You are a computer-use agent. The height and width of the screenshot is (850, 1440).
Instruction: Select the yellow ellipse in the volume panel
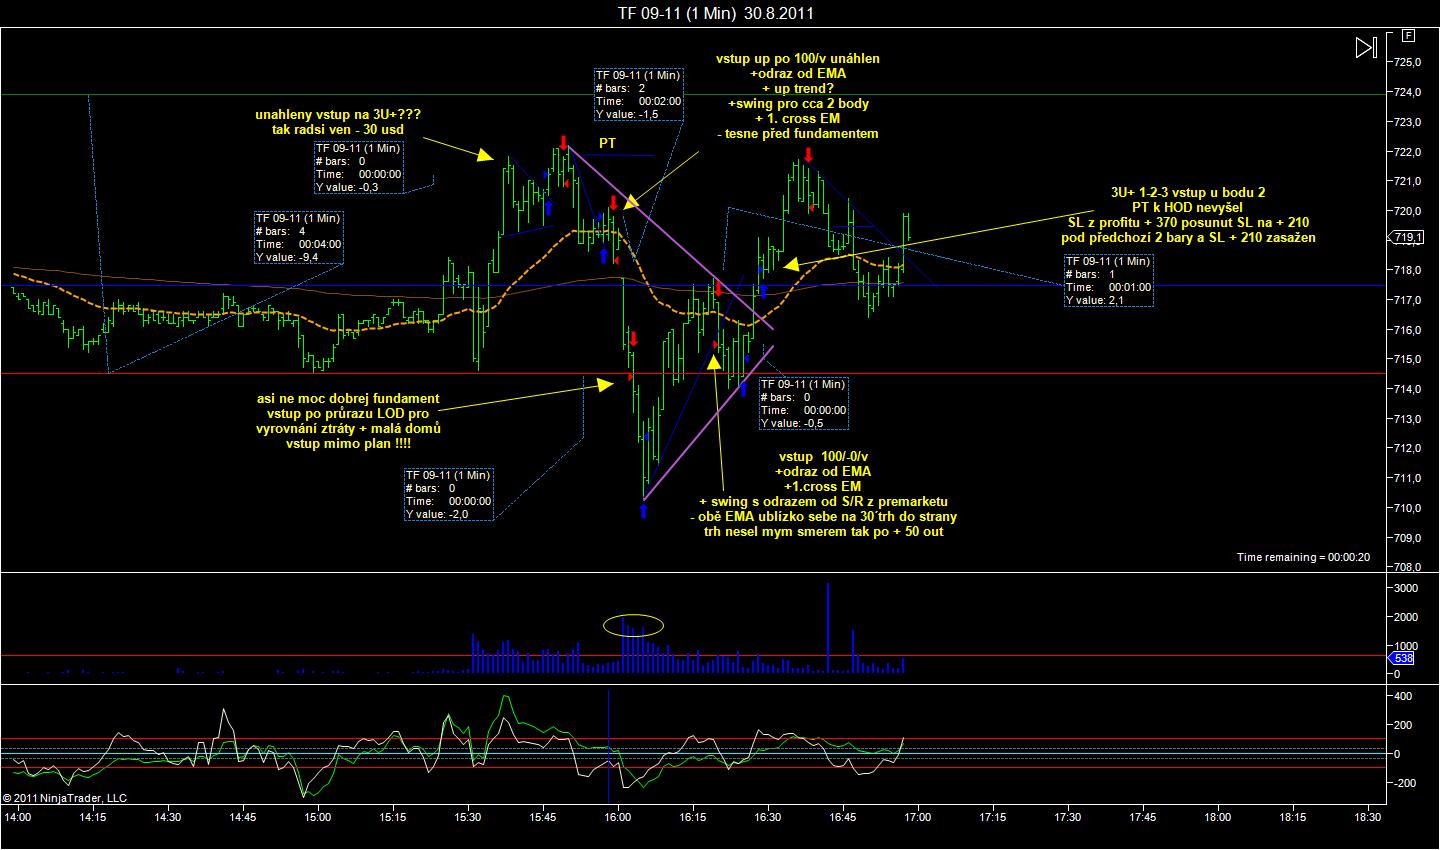tap(633, 625)
